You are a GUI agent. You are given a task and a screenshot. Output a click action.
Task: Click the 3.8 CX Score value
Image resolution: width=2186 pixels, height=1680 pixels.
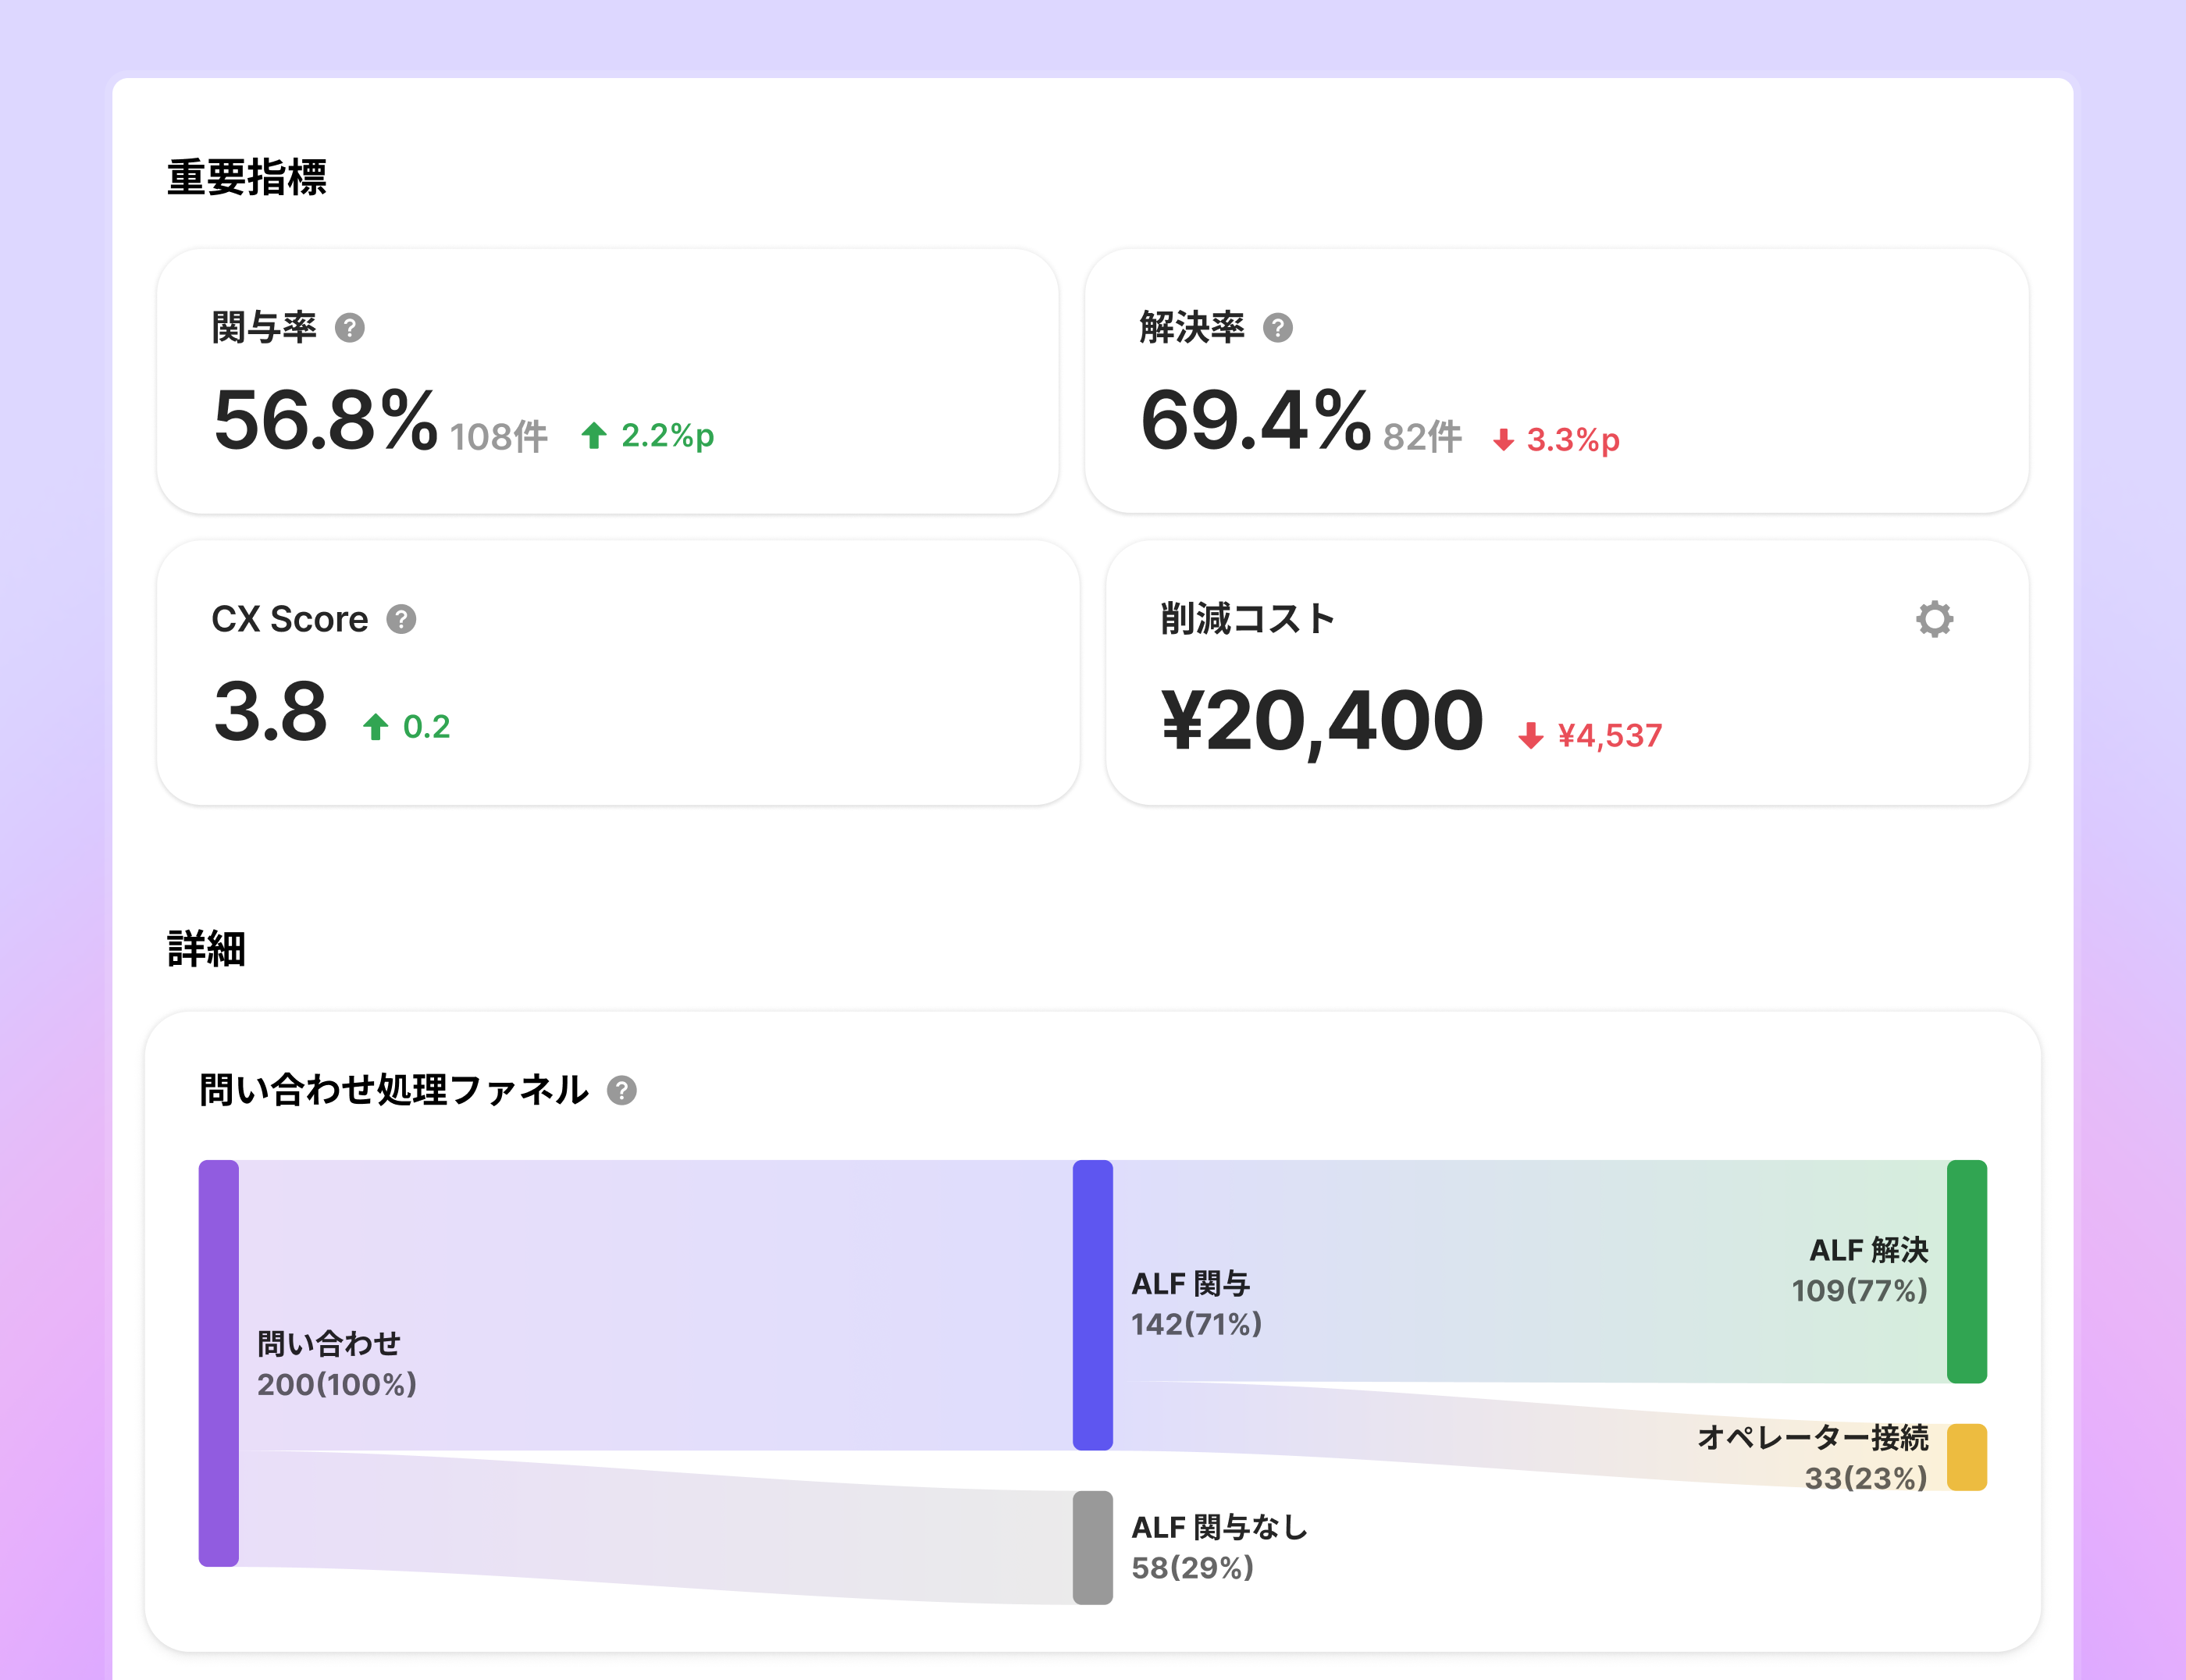tap(271, 712)
